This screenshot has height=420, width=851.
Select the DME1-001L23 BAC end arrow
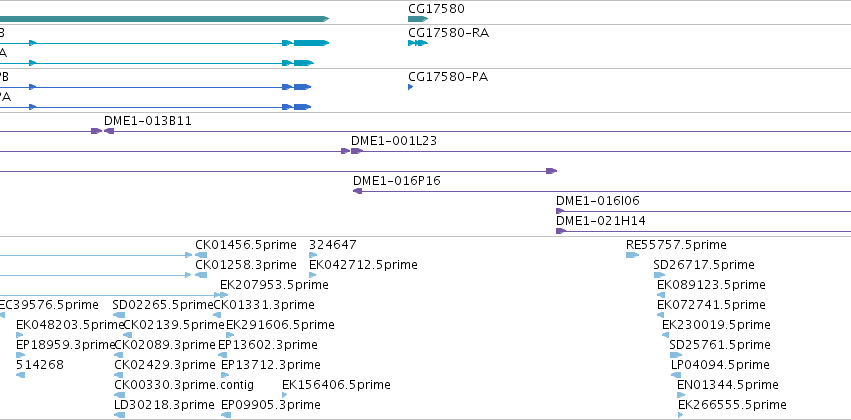pyautogui.click(x=356, y=151)
